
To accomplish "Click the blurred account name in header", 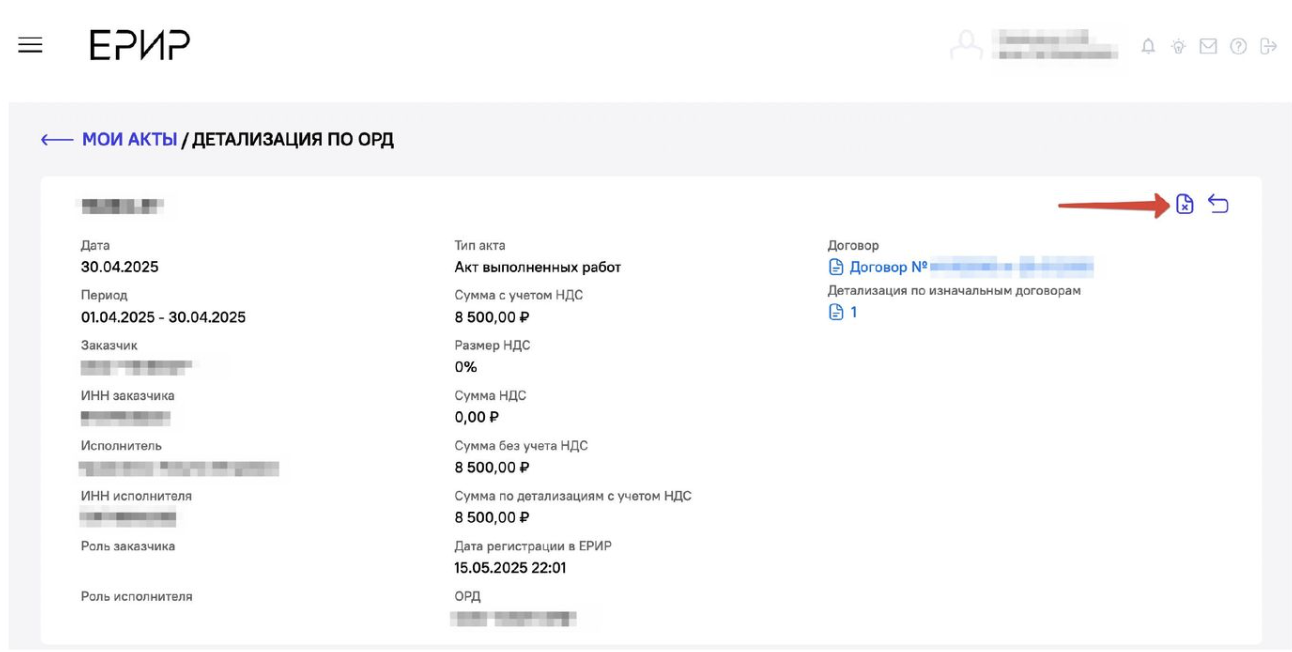I will coord(1053,45).
